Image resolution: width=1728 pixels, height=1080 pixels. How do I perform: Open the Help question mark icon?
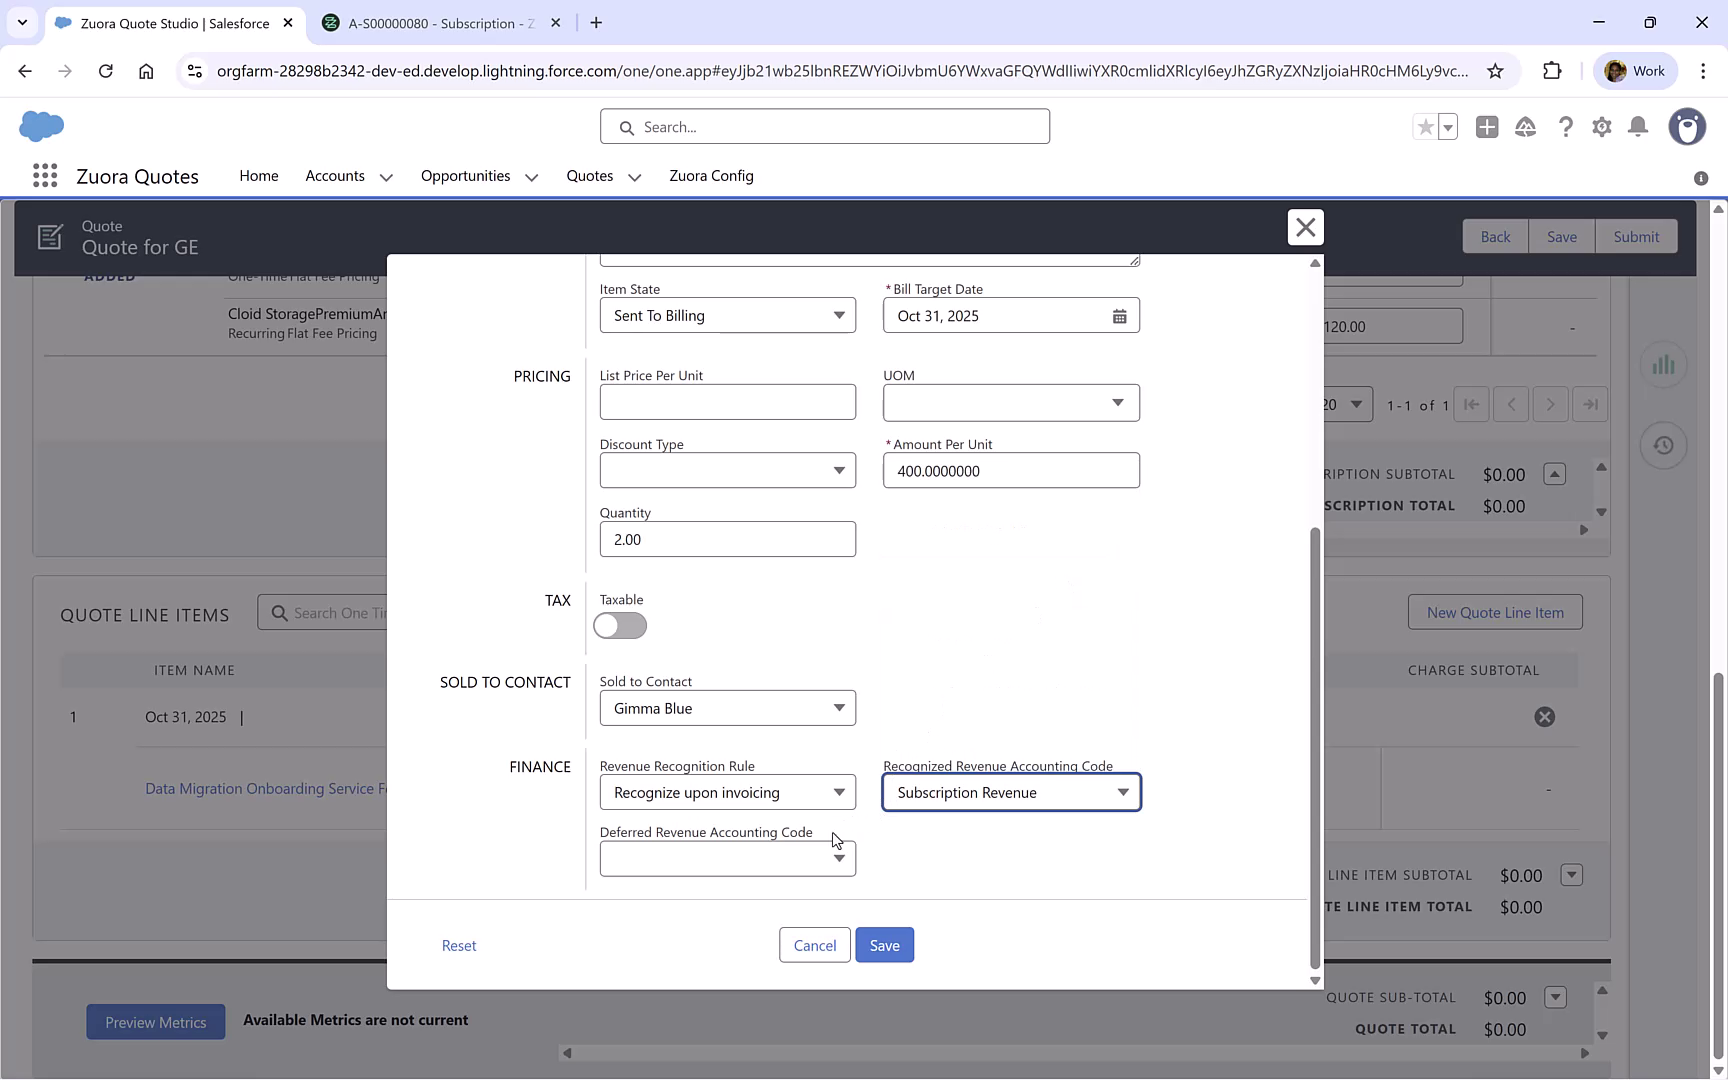click(x=1566, y=127)
